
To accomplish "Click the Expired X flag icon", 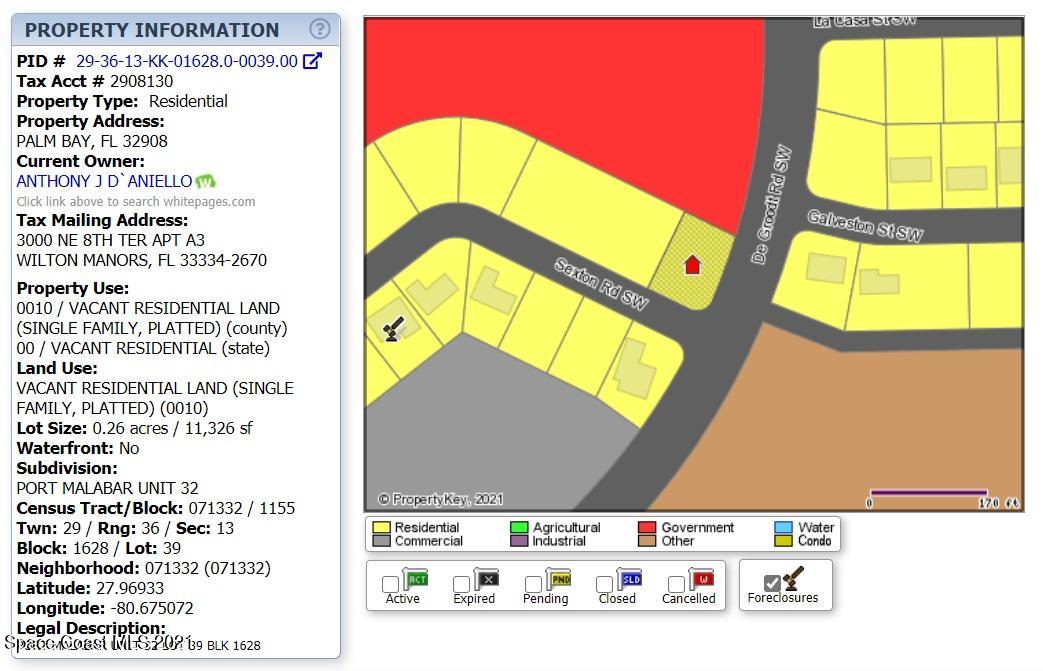I will click(x=486, y=580).
